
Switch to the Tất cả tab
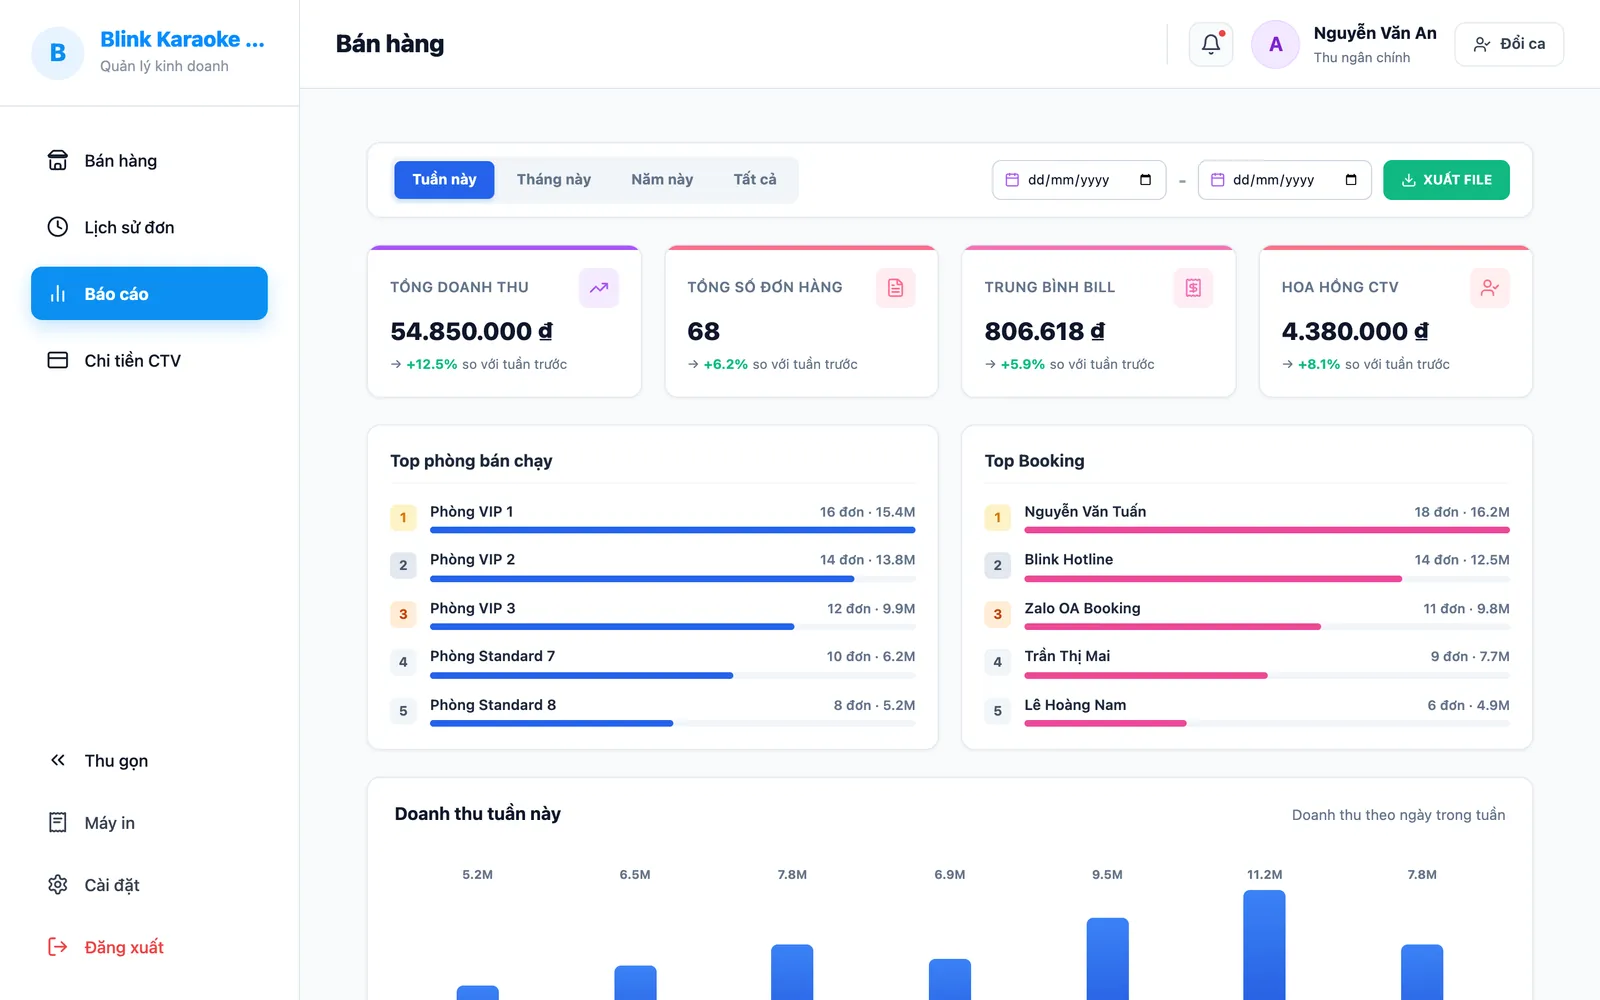[x=755, y=180]
